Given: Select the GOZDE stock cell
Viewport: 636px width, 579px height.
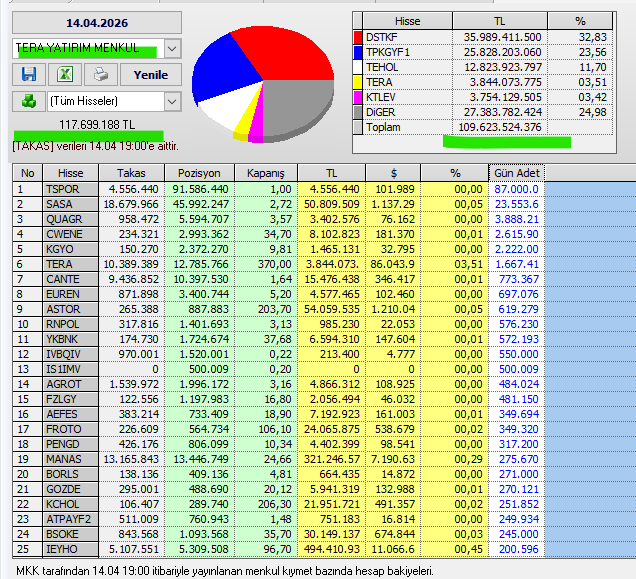Looking at the screenshot, I should click(71, 490).
